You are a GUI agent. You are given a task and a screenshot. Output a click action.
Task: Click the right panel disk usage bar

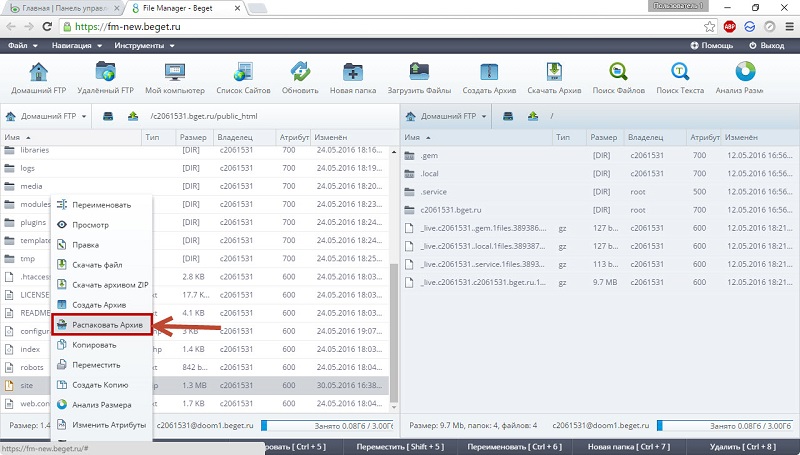coord(726,425)
